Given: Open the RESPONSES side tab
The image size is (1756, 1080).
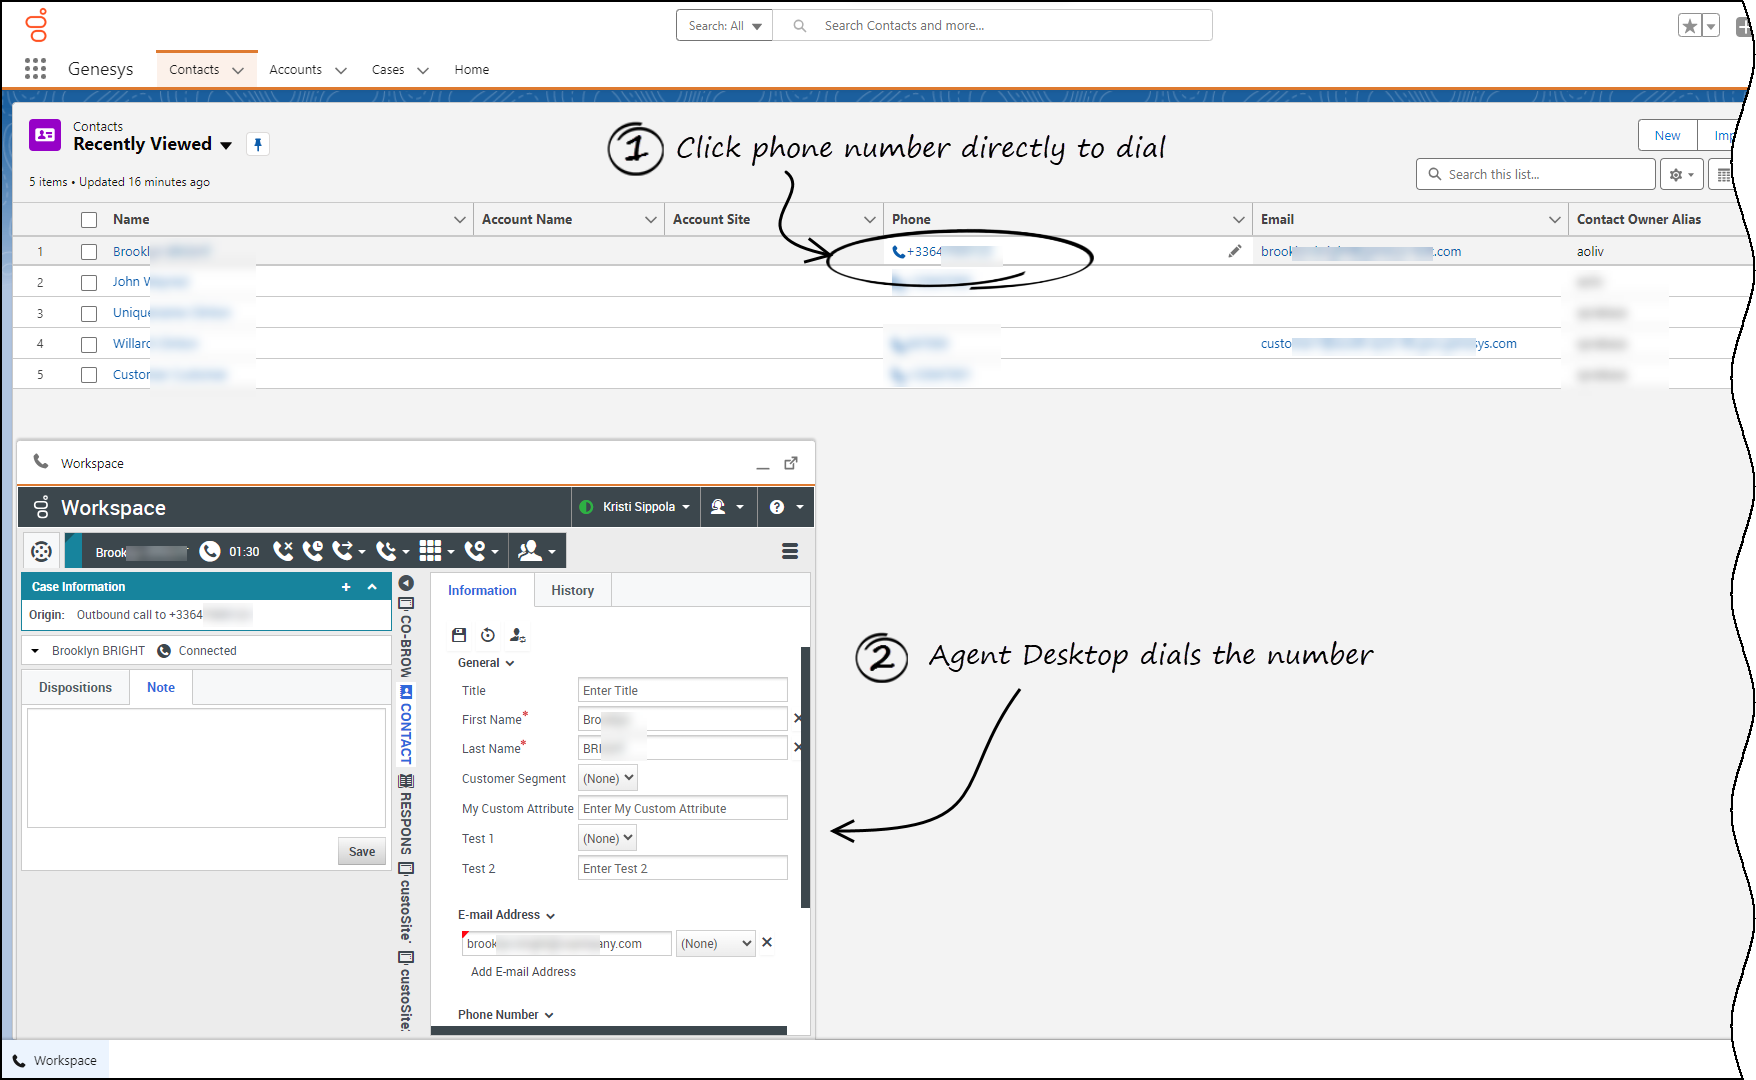Looking at the screenshot, I should [x=406, y=813].
